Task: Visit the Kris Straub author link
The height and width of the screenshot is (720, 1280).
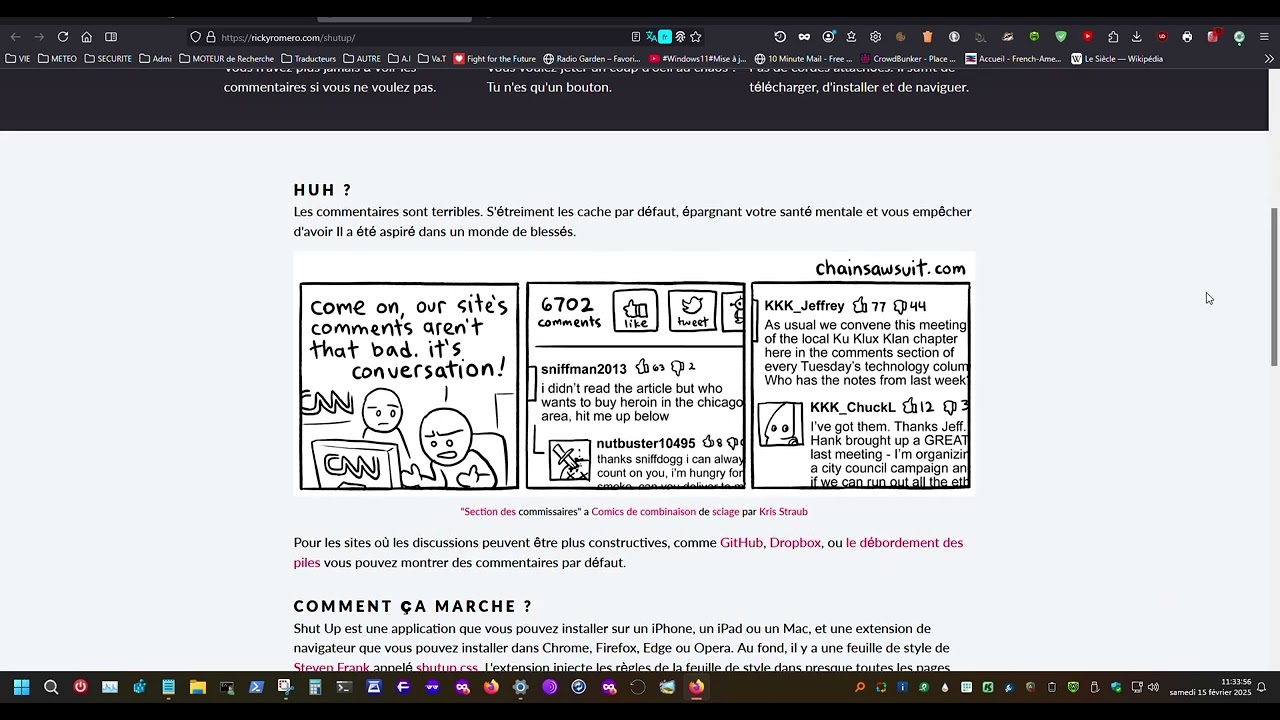Action: pyautogui.click(x=783, y=512)
